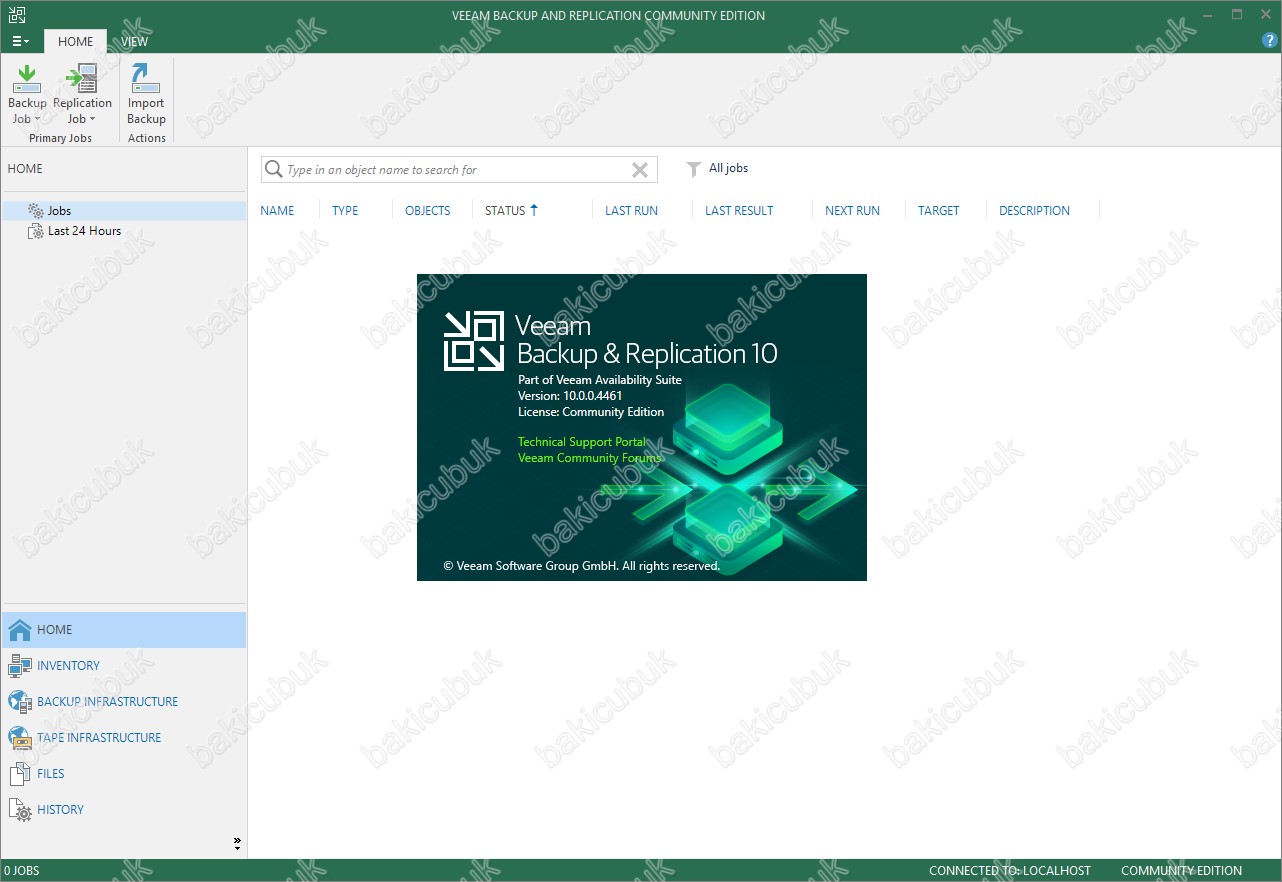The height and width of the screenshot is (882, 1282).
Task: Click the Inventory computers icon
Action: [x=20, y=666]
